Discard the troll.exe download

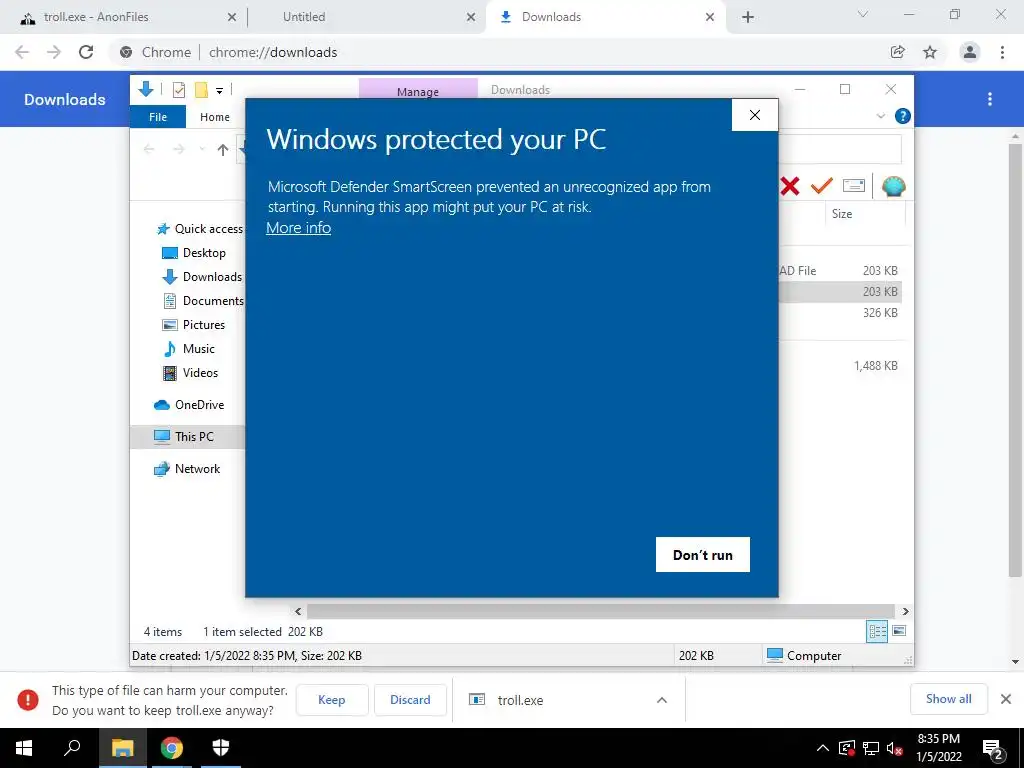coord(410,699)
